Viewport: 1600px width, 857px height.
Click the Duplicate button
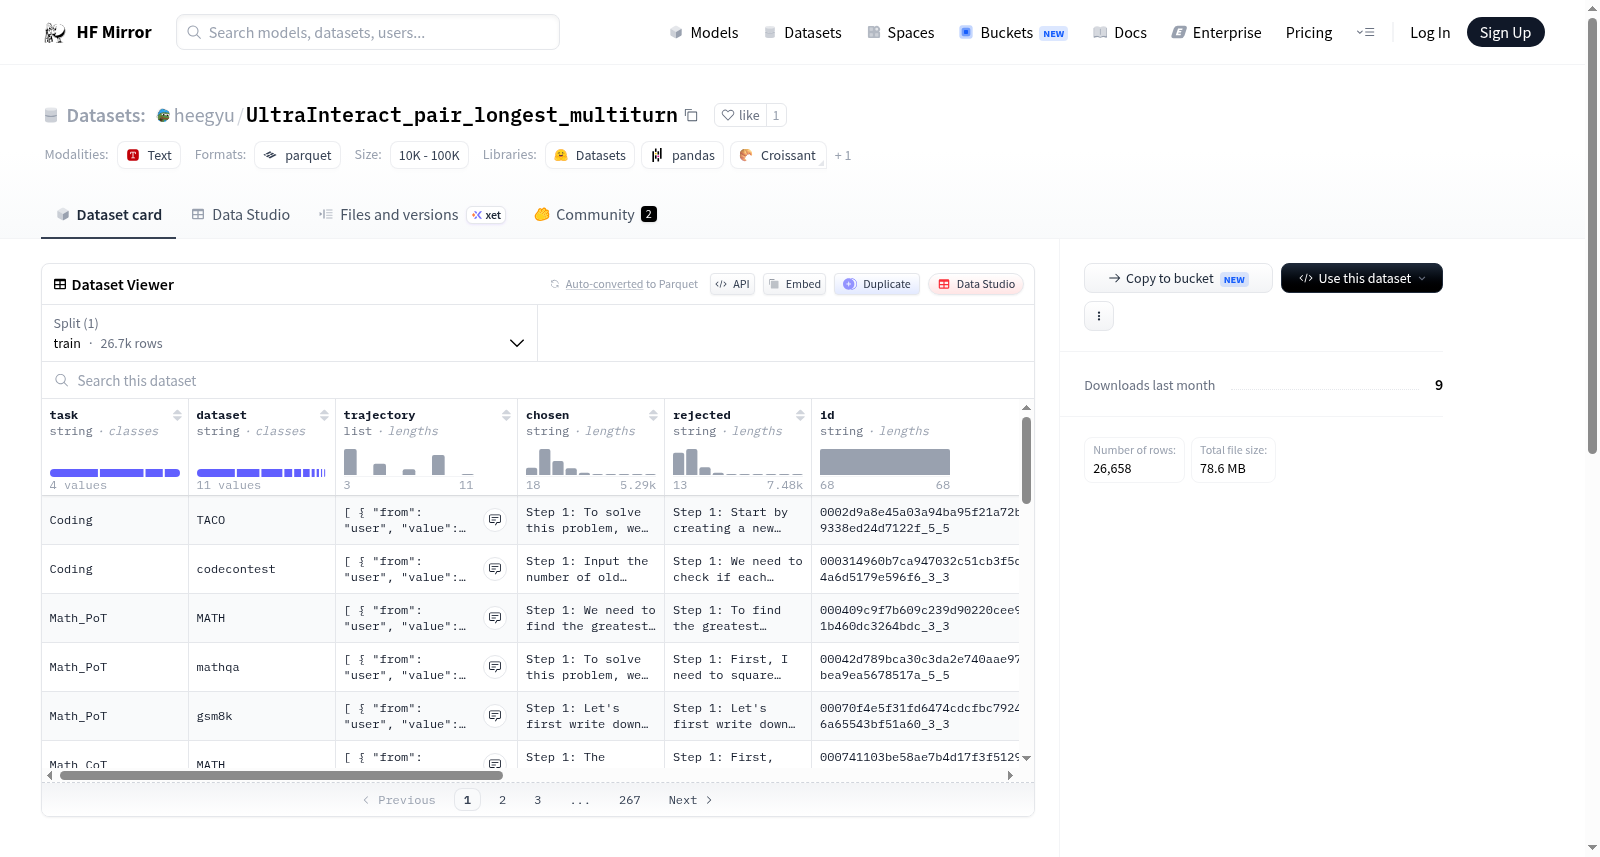[877, 284]
